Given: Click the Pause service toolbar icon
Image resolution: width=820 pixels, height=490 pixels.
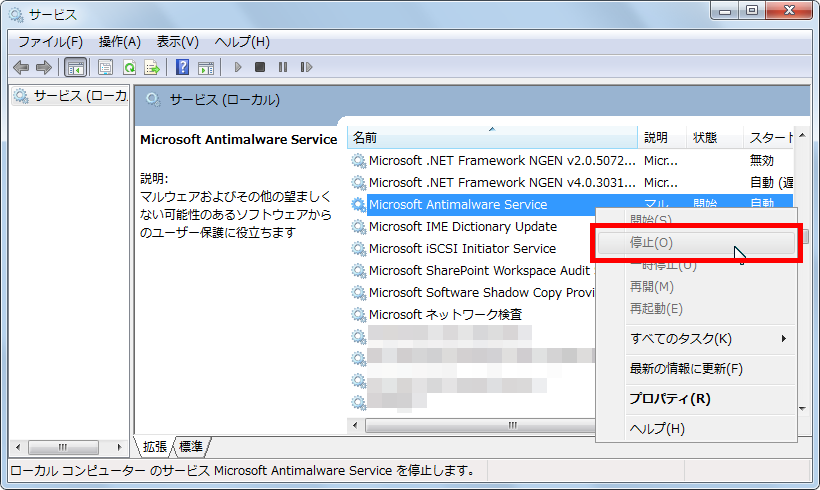Looking at the screenshot, I should [x=283, y=67].
